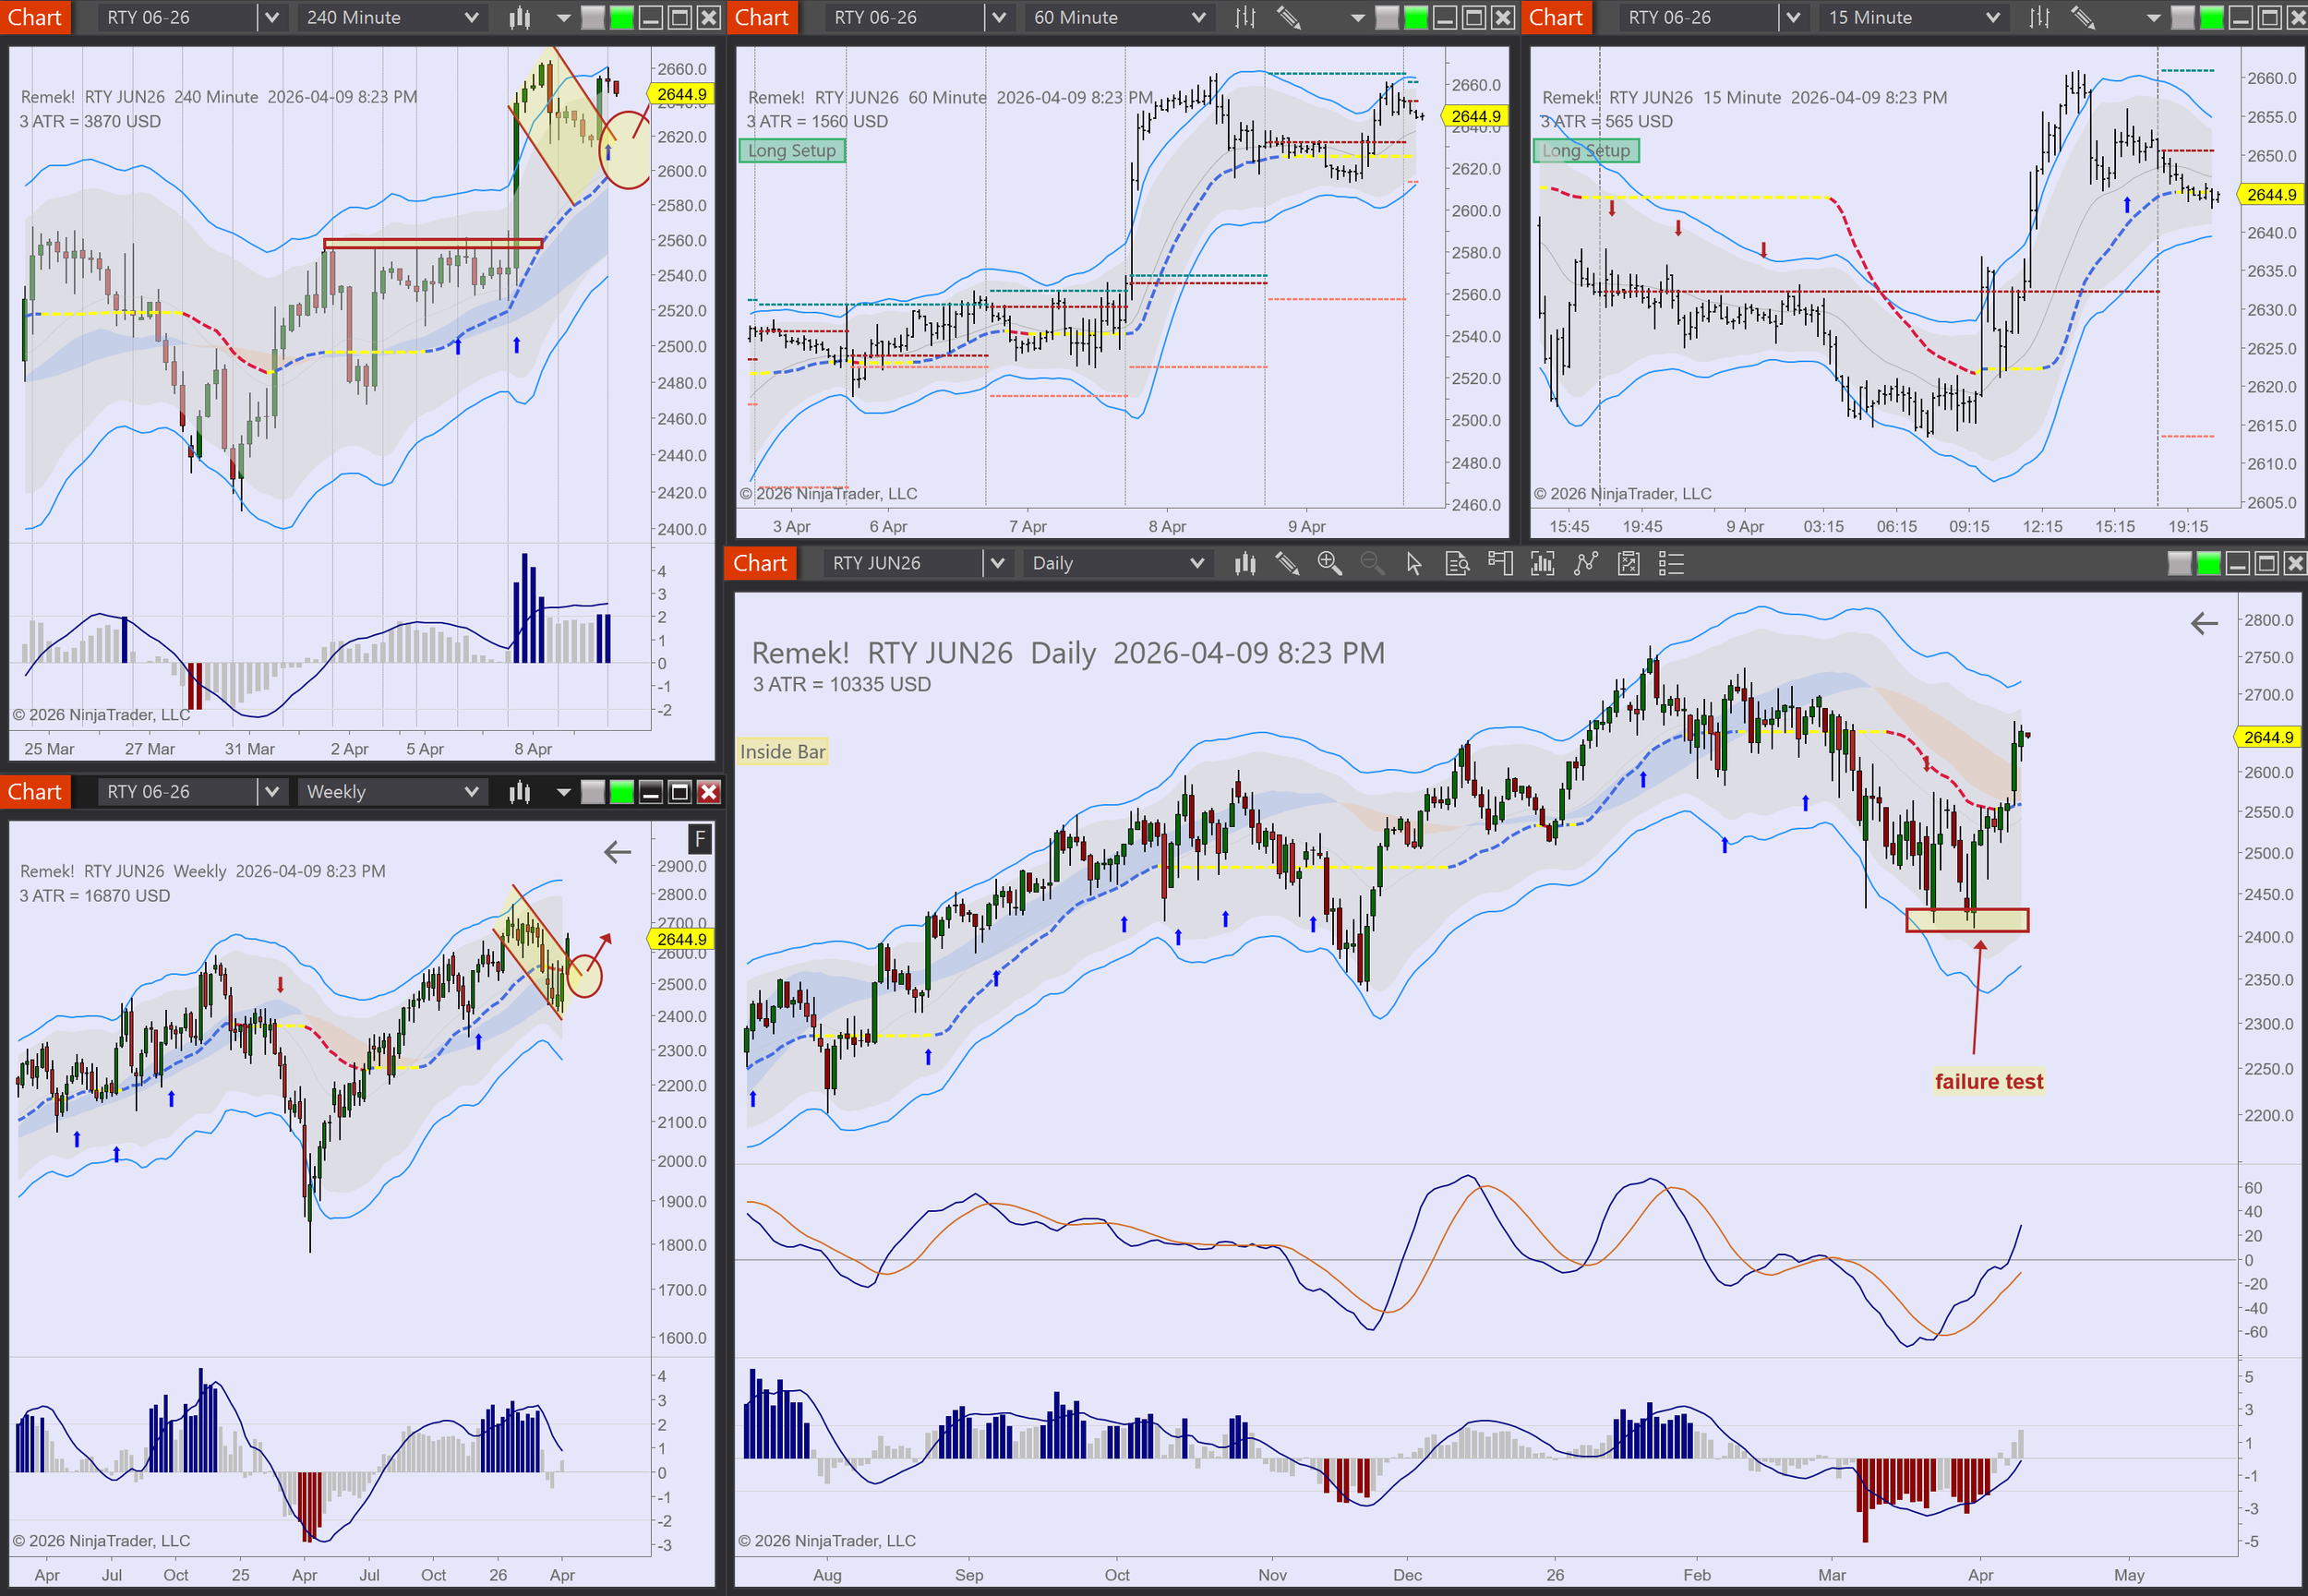Click the Zoom In magnifier icon

point(1329,564)
